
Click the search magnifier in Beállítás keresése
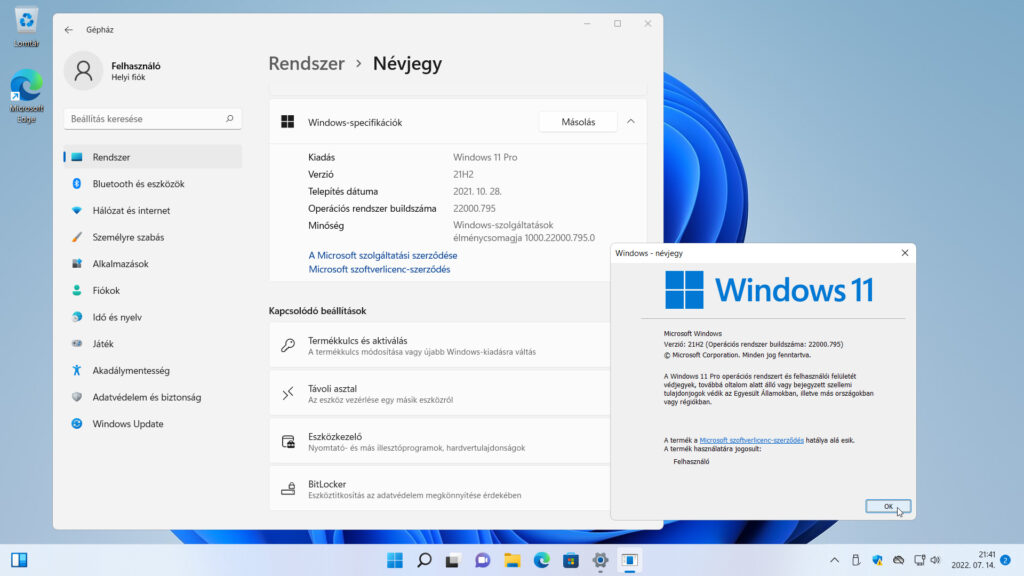point(229,119)
